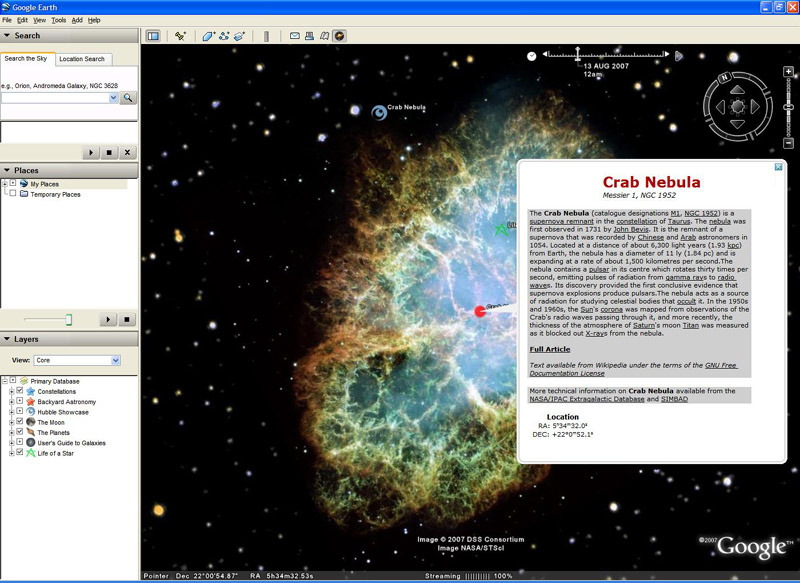Click the Add Placemark pin icon
Screen dimensions: 800x583
click(181, 36)
